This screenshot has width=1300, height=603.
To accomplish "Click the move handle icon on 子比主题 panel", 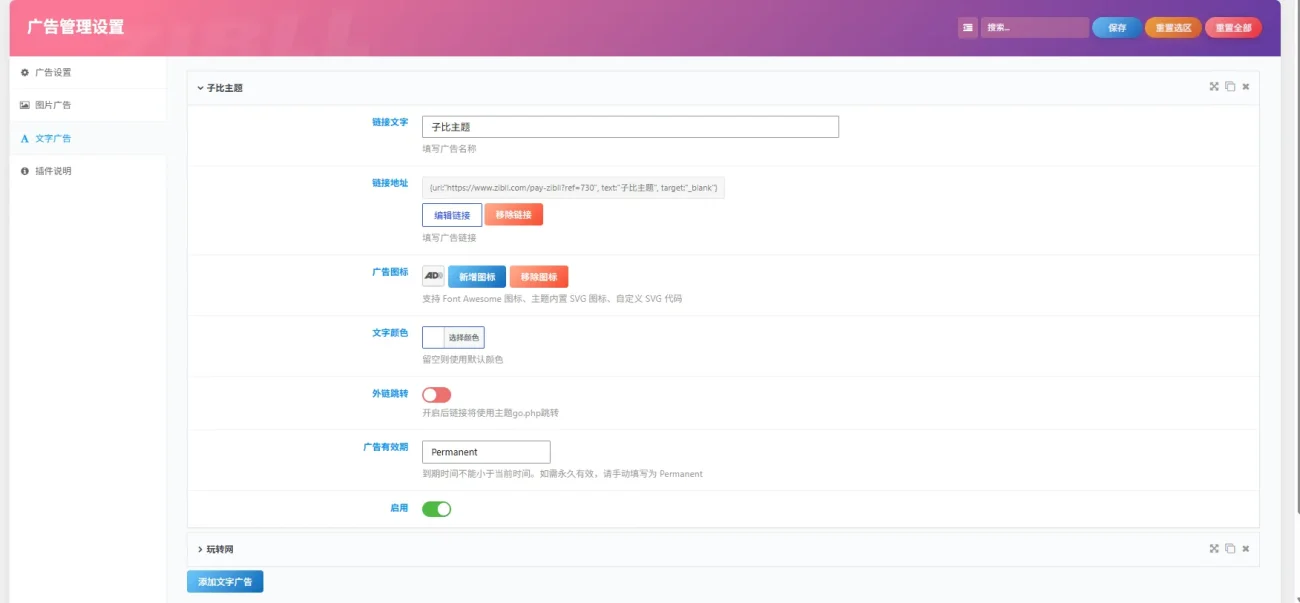I will pos(1214,87).
